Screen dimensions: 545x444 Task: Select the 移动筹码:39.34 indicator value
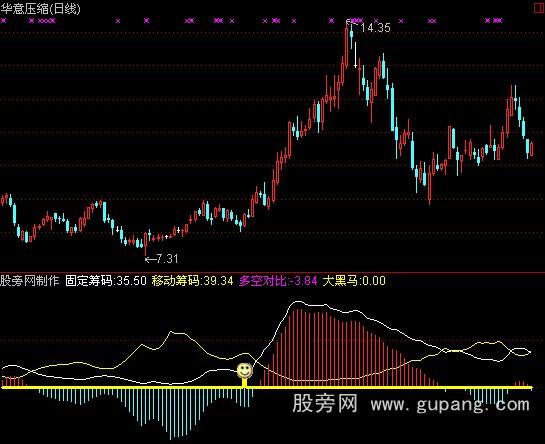(x=193, y=281)
